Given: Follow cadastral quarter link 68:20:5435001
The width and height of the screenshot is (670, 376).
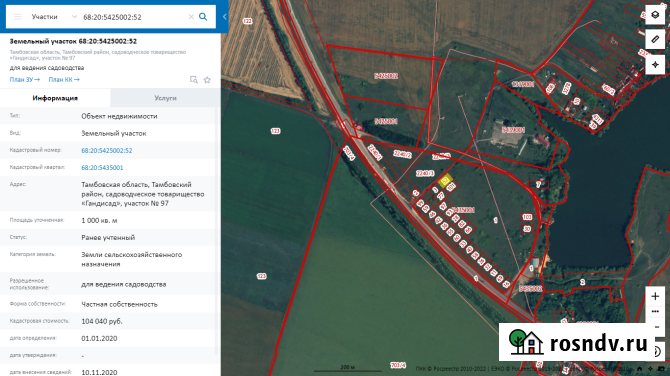Looking at the screenshot, I should [102, 167].
